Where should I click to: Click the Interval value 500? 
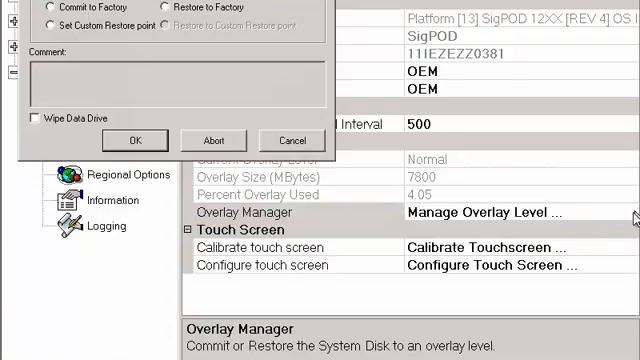pyautogui.click(x=419, y=124)
